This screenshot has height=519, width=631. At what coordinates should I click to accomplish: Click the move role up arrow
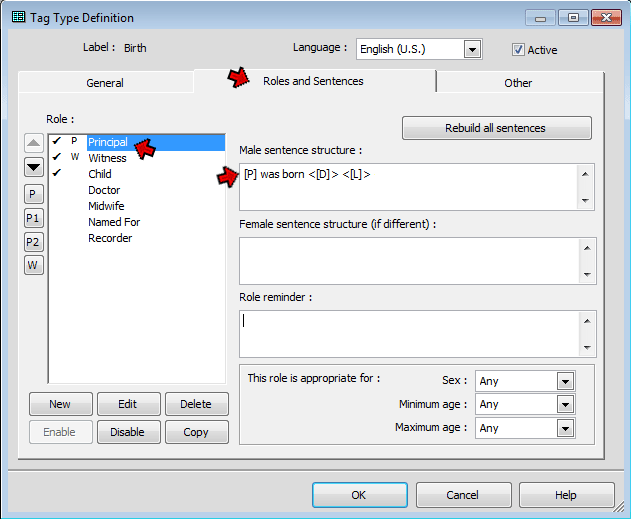[x=33, y=143]
